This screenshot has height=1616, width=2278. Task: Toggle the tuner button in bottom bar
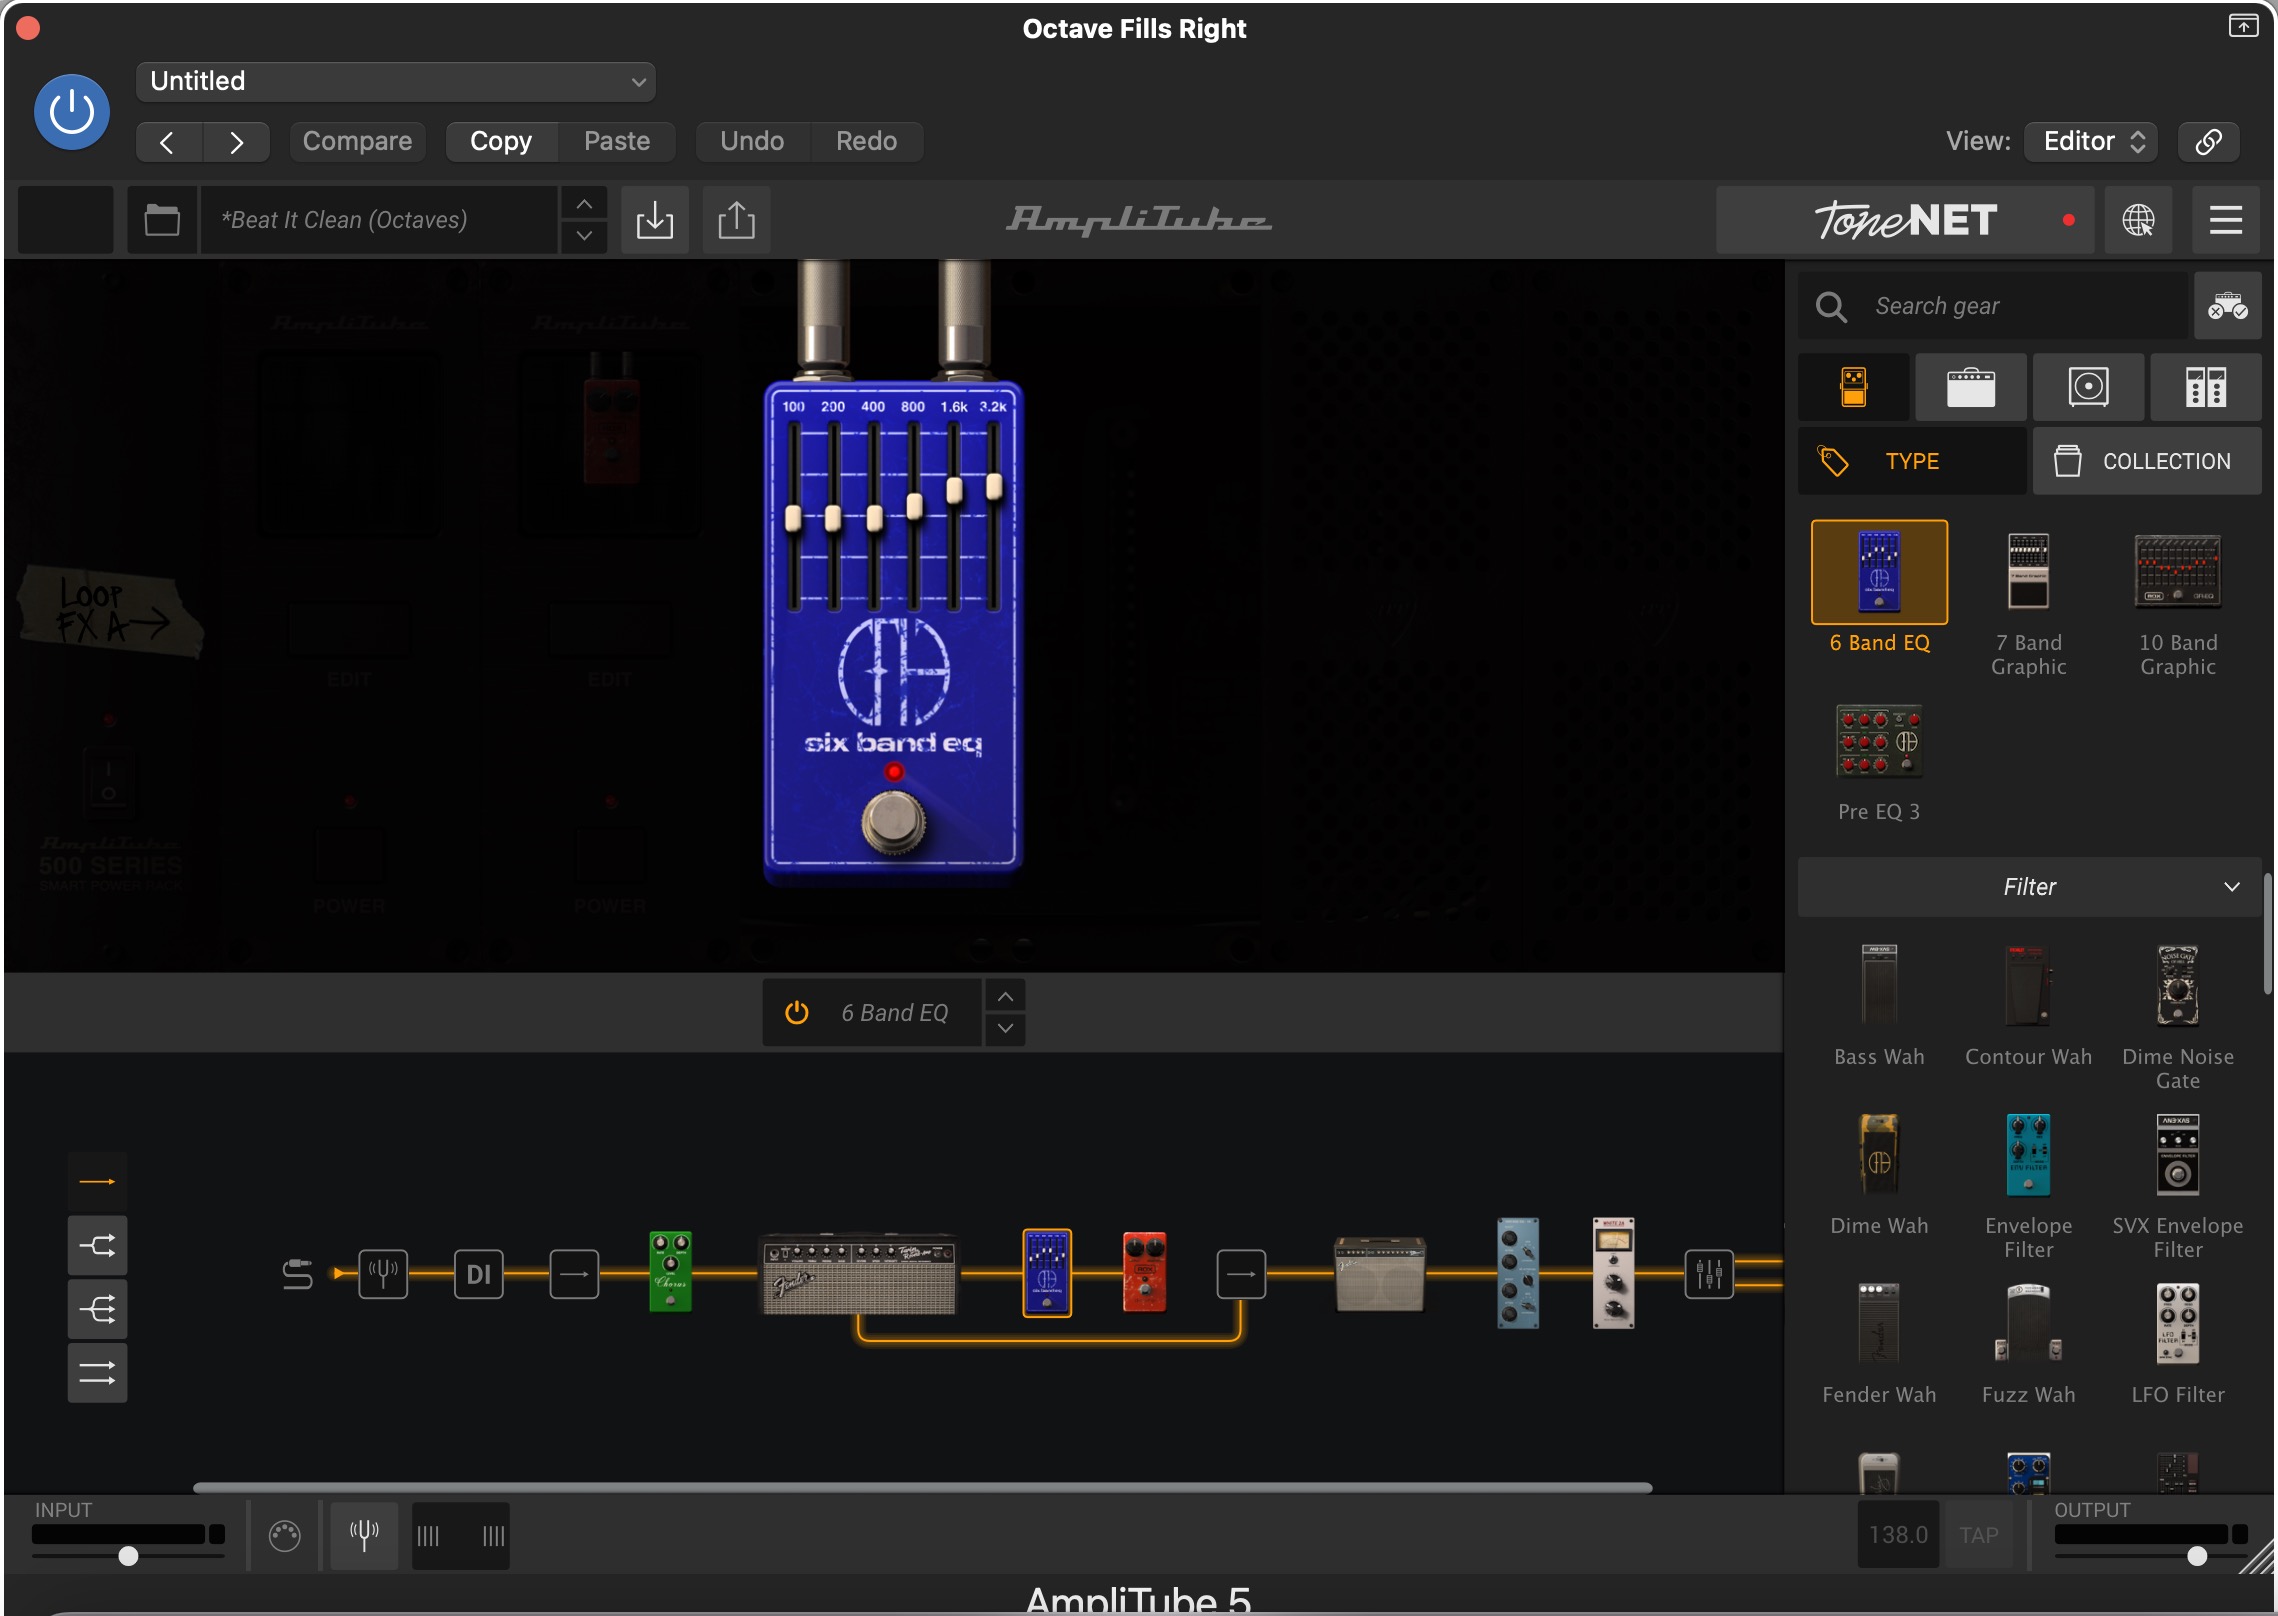[364, 1535]
